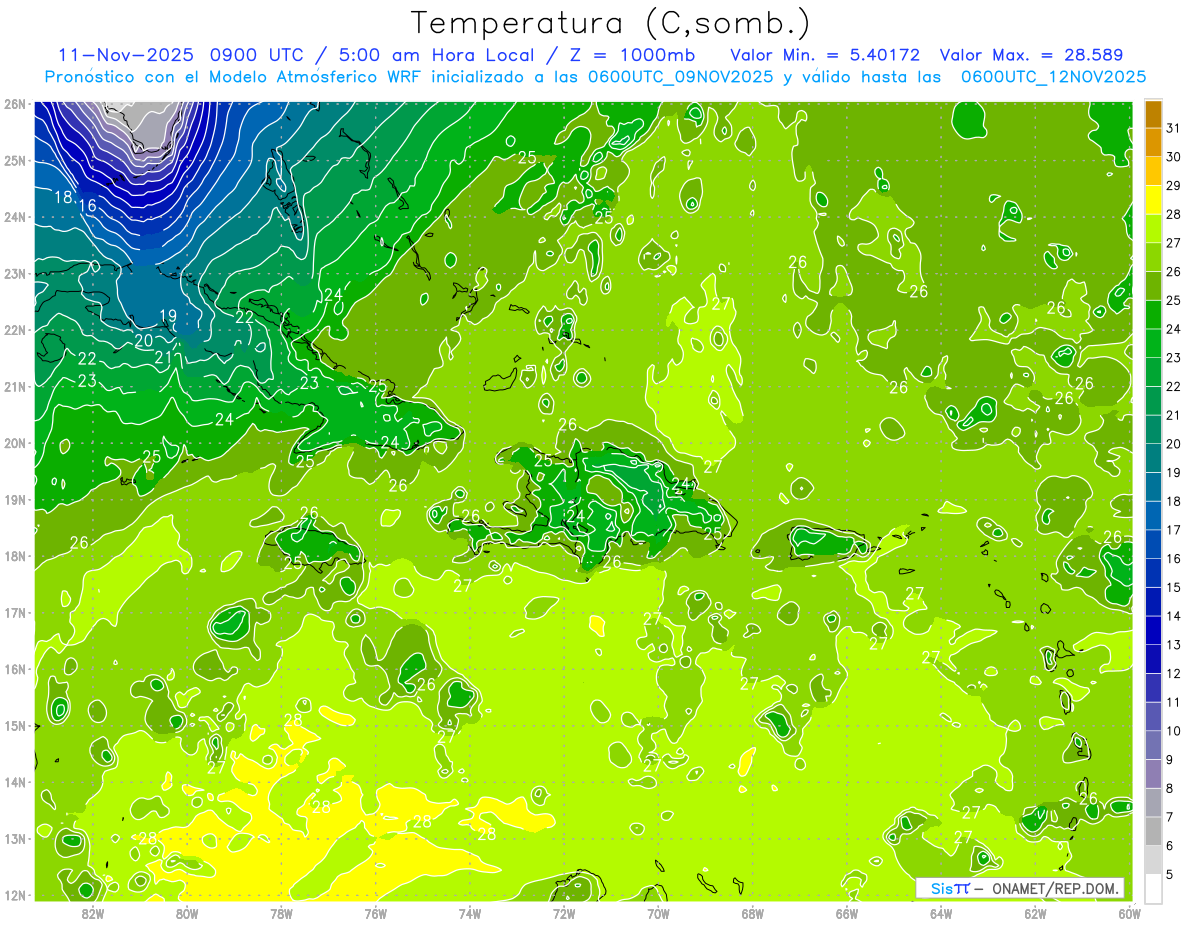The width and height of the screenshot is (1200, 927).
Task: Click legend value 31 on the color bar
Action: [1173, 128]
